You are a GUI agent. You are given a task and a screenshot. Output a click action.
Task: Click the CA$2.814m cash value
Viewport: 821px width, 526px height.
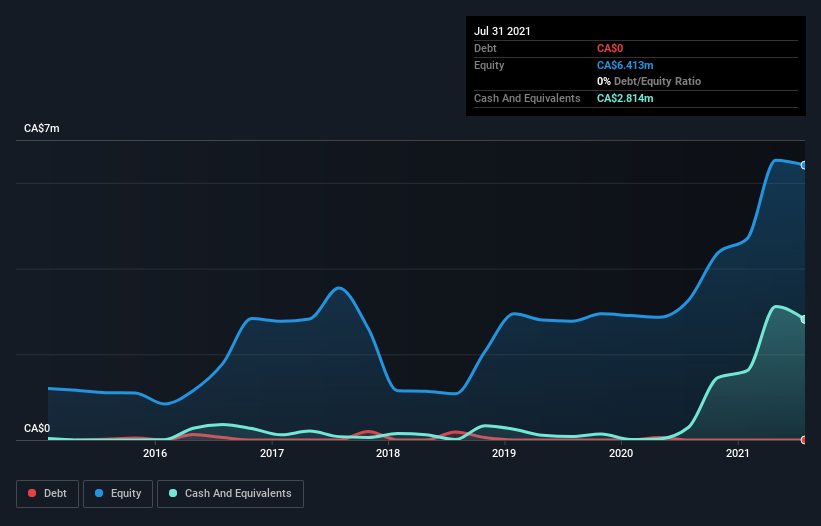[x=625, y=98]
